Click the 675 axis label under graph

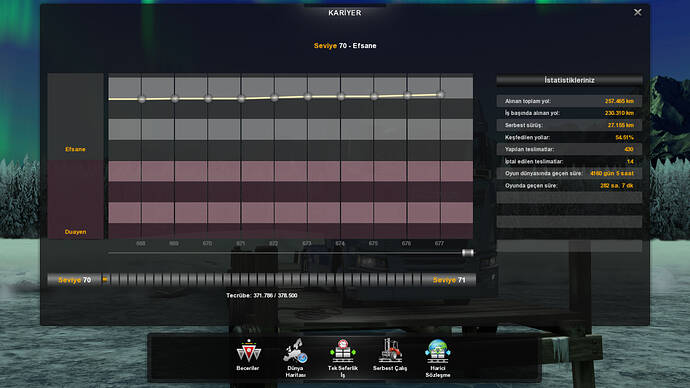(373, 243)
